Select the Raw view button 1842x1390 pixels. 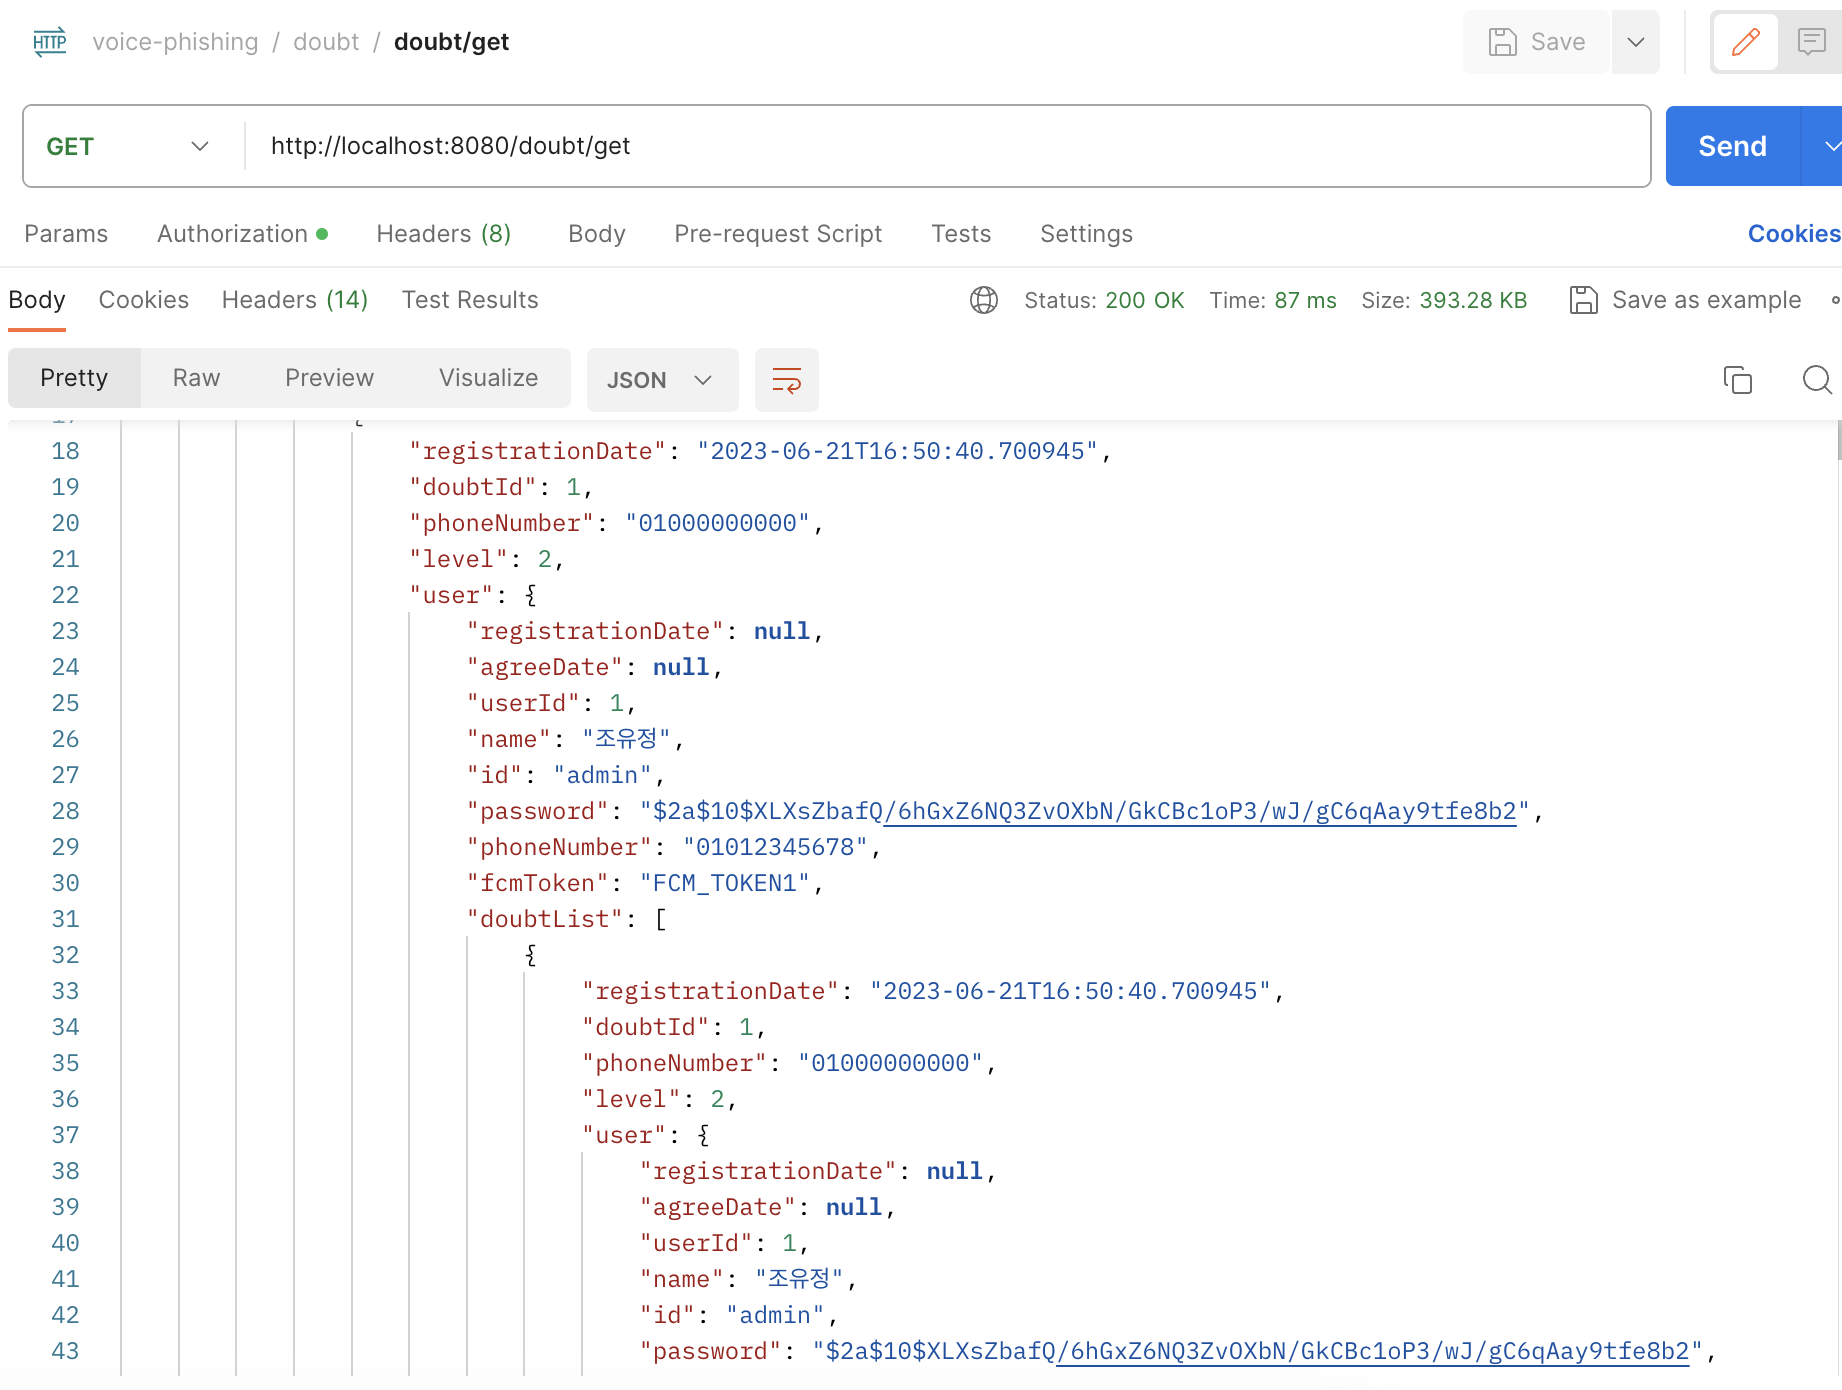[x=196, y=378]
